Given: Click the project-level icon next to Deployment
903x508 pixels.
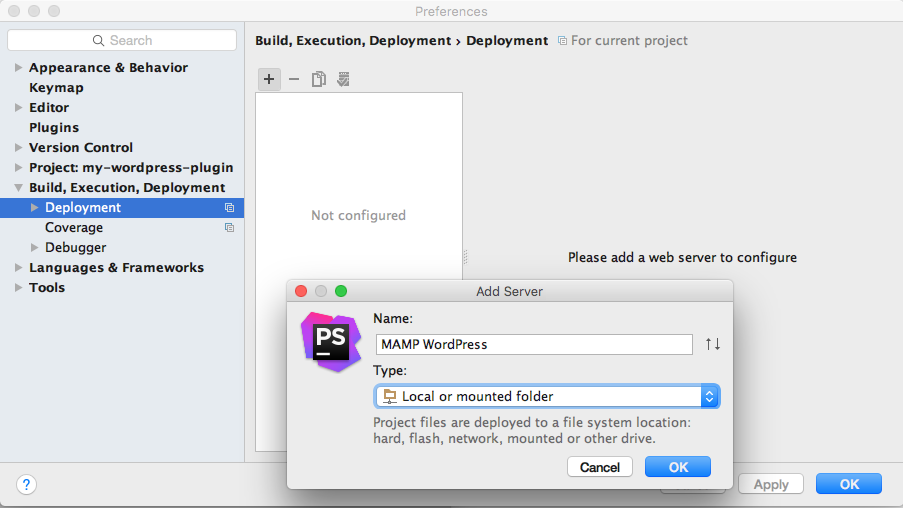Looking at the screenshot, I should coord(229,207).
